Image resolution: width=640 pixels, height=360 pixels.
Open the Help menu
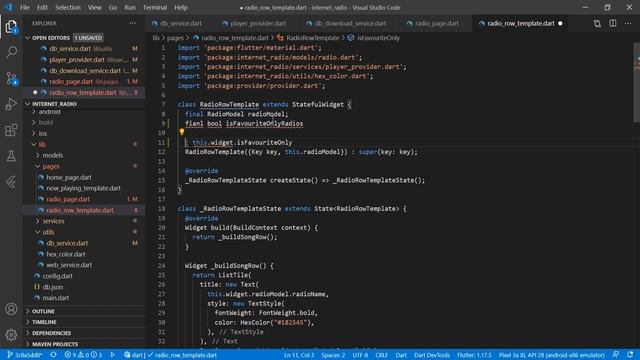[181, 7]
